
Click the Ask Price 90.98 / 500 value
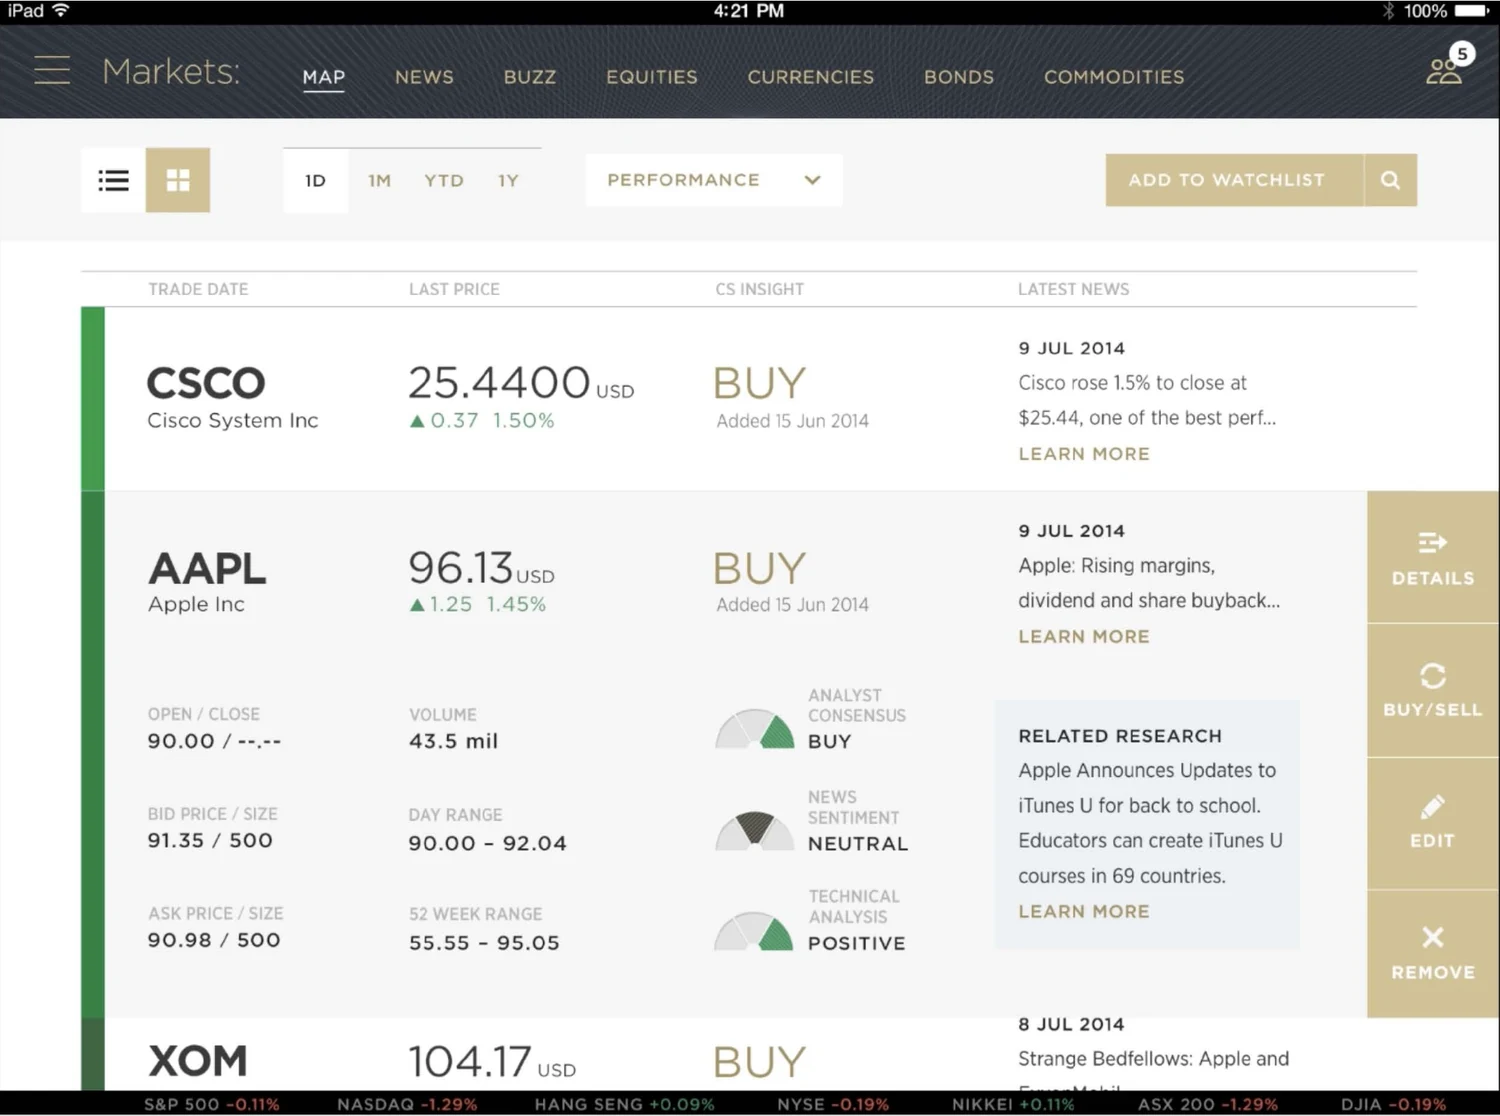(x=214, y=940)
